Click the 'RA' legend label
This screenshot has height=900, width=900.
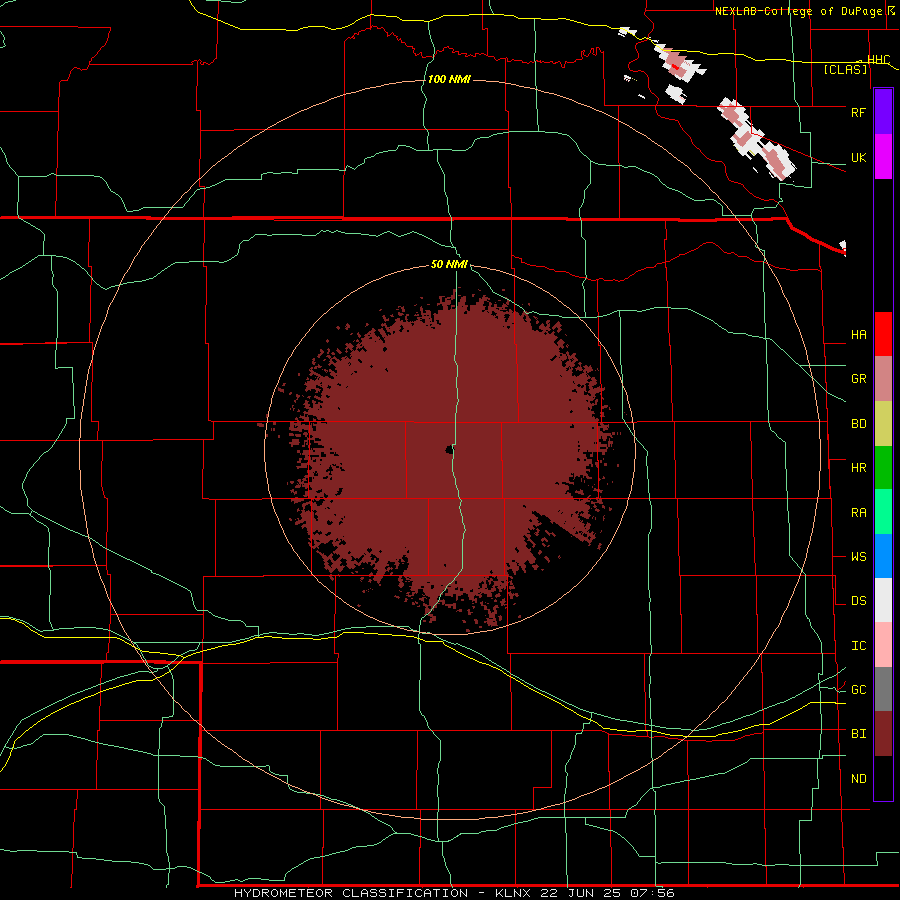[x=858, y=513]
